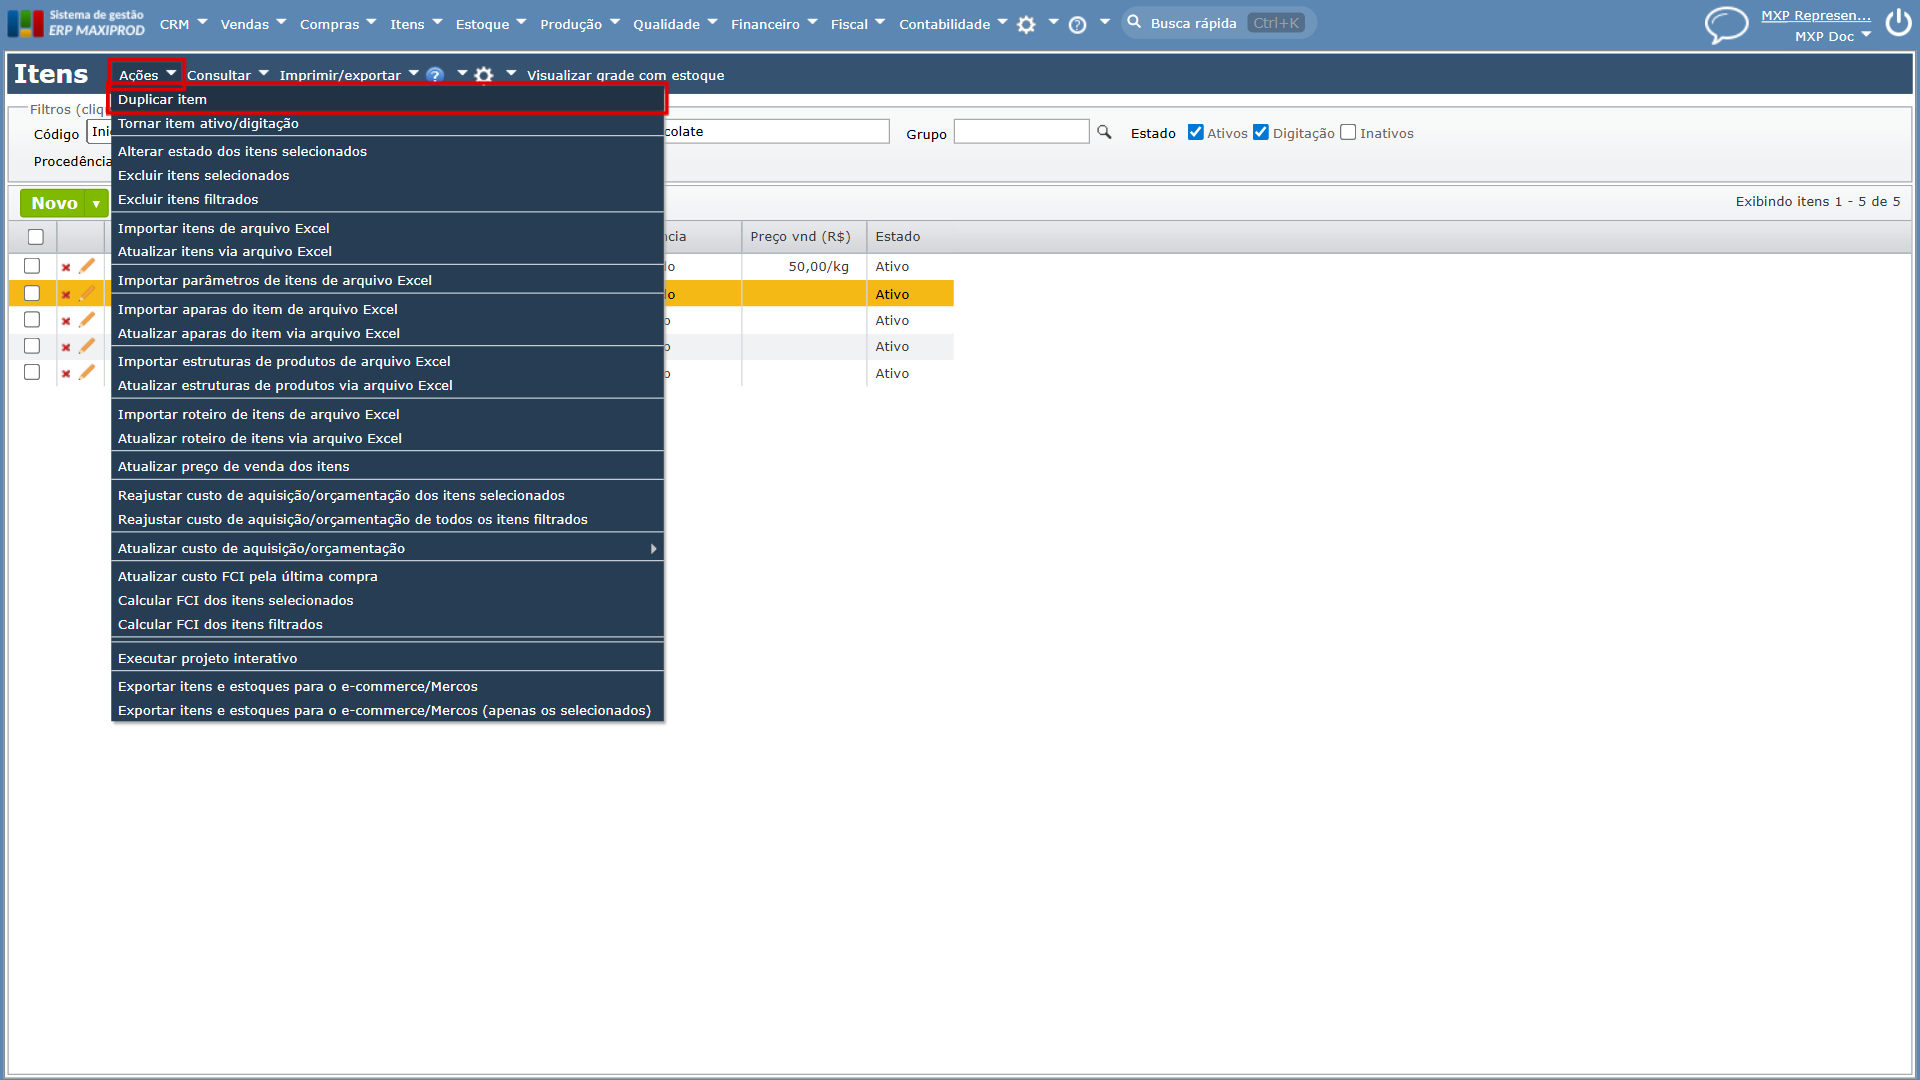Click the green Novo button
Viewport: 1920px width, 1080px height.
pos(54,203)
